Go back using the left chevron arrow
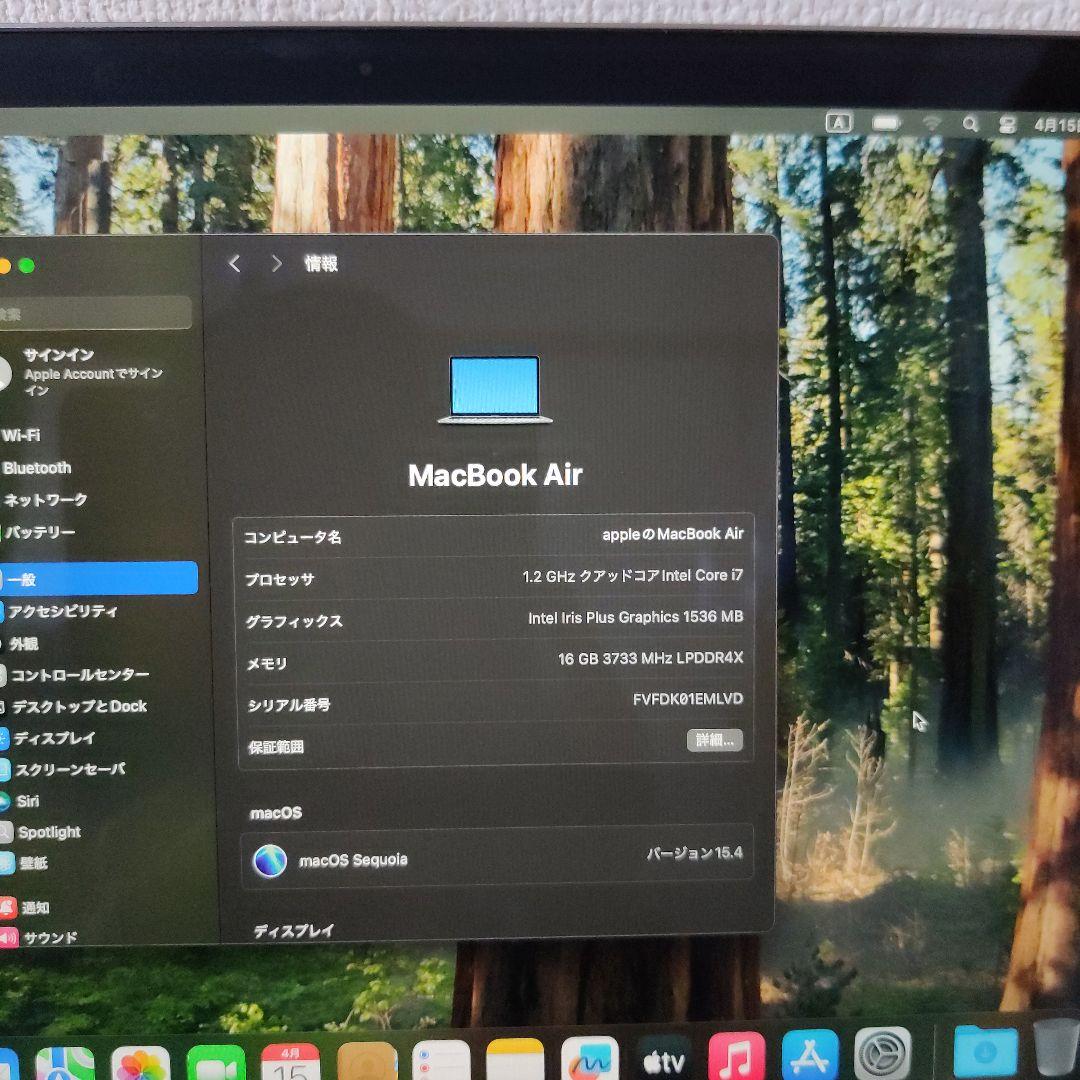The image size is (1080, 1080). (x=235, y=263)
